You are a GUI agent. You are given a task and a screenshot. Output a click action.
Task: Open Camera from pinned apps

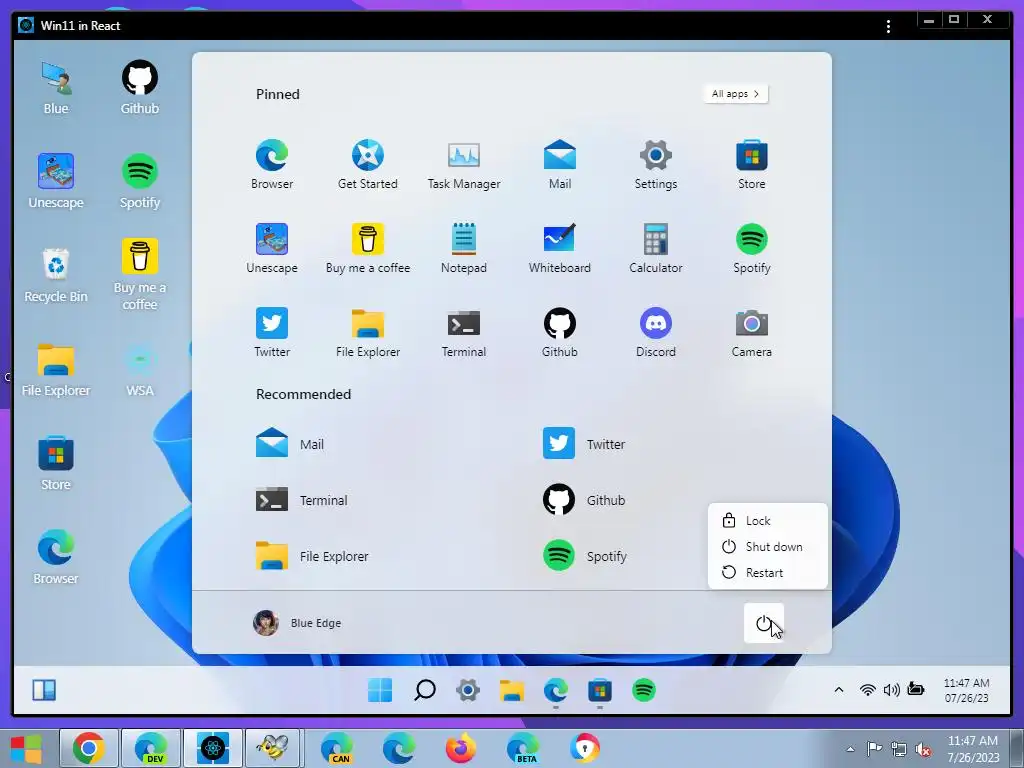pos(752,332)
